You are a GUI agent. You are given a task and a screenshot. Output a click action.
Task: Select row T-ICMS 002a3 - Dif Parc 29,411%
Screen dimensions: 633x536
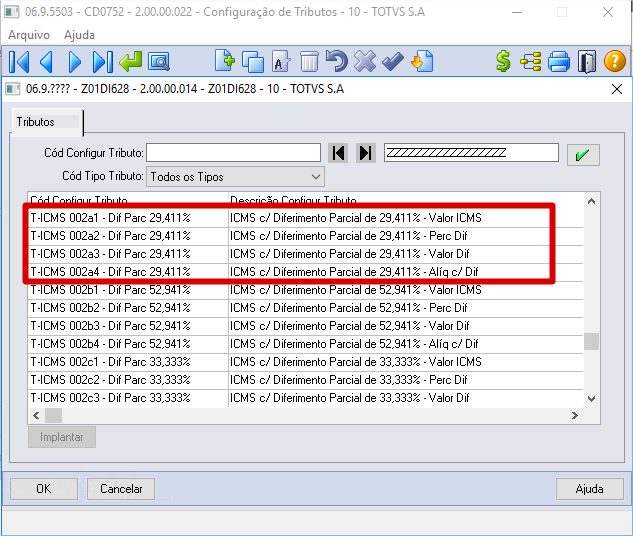coord(306,254)
